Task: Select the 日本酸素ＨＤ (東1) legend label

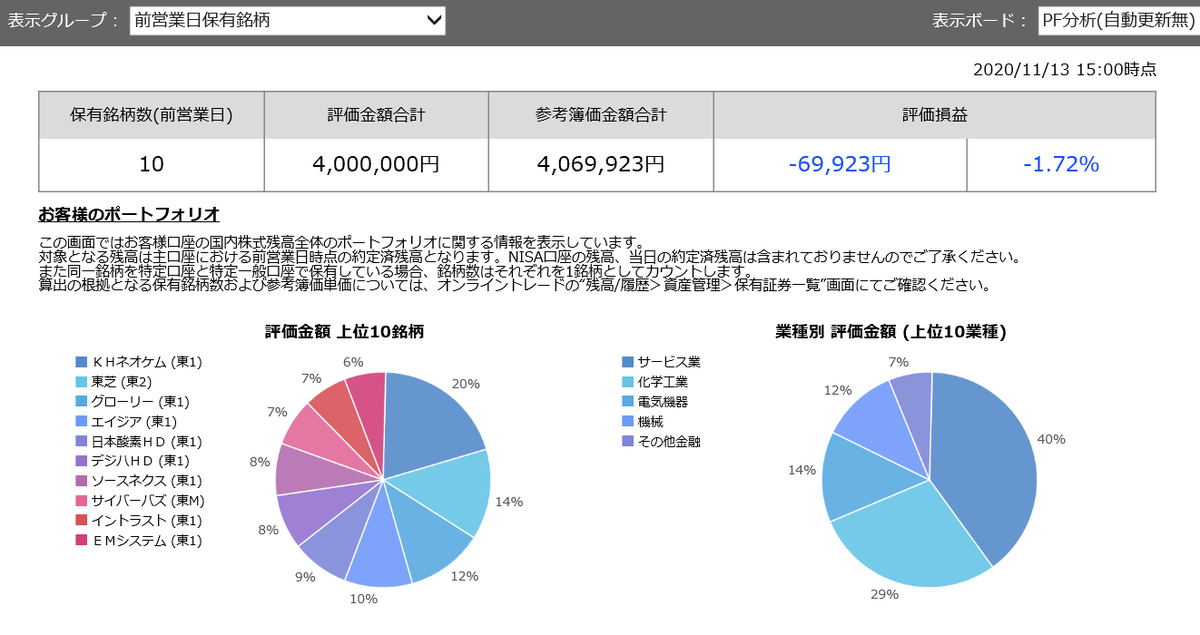Action: (147, 441)
